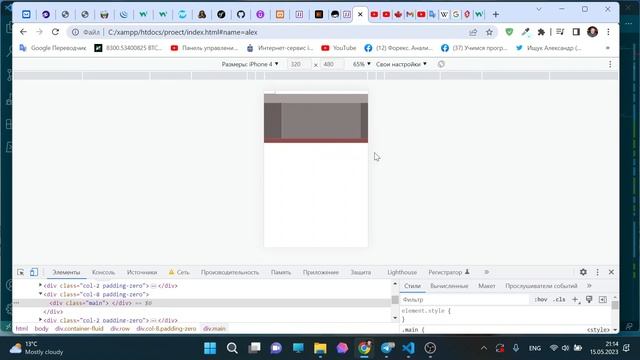640x360 pixels.
Task: Toggle the computed styles sidebar icon
Action: tap(603, 300)
